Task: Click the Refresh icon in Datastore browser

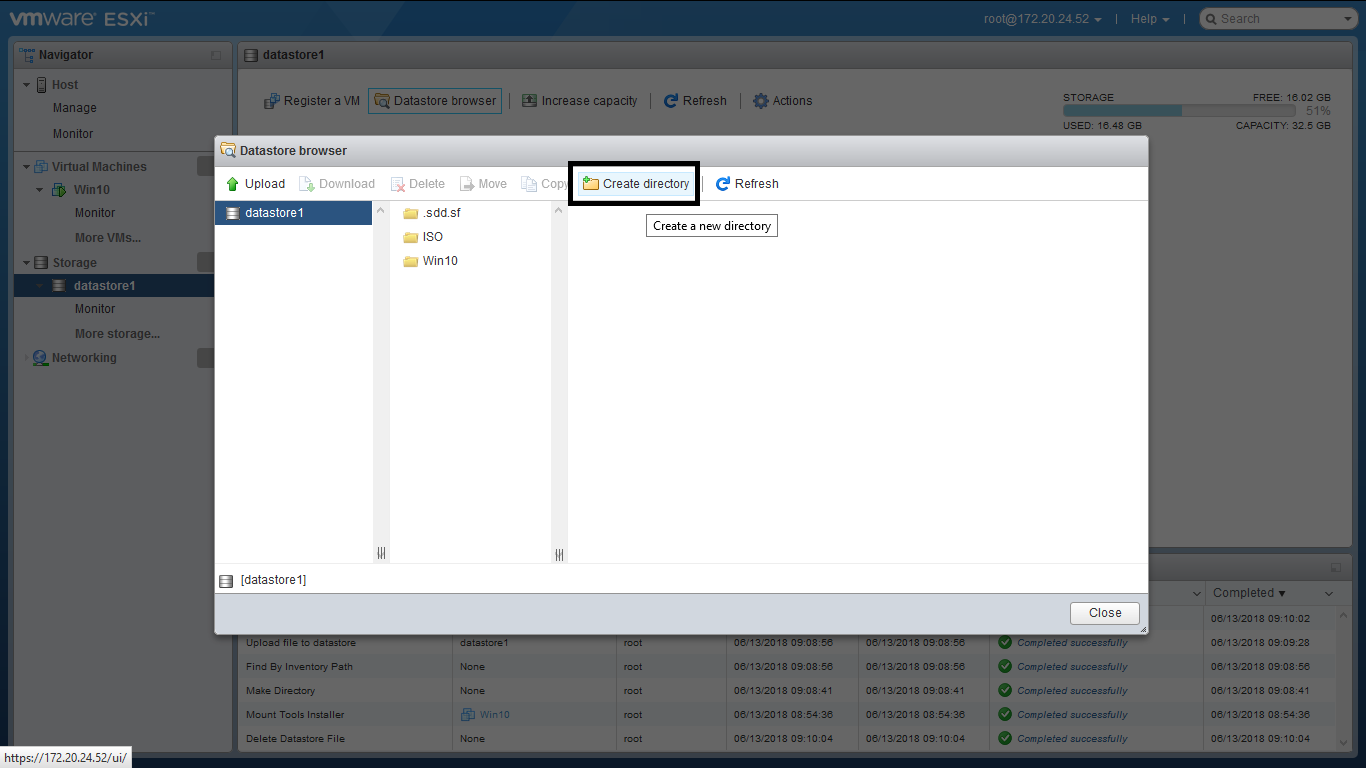Action: (x=723, y=184)
